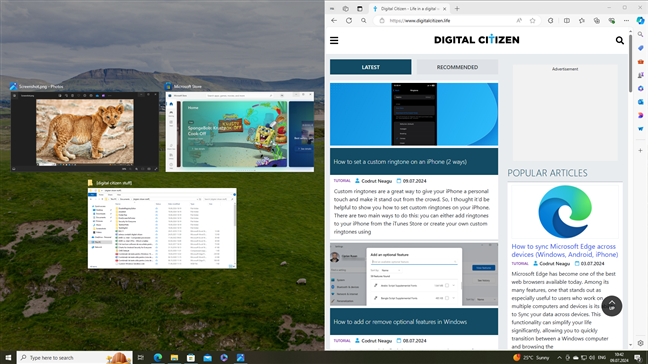The image size is (648, 364).
Task: Open the Windows Start menu
Action: click(x=8, y=357)
